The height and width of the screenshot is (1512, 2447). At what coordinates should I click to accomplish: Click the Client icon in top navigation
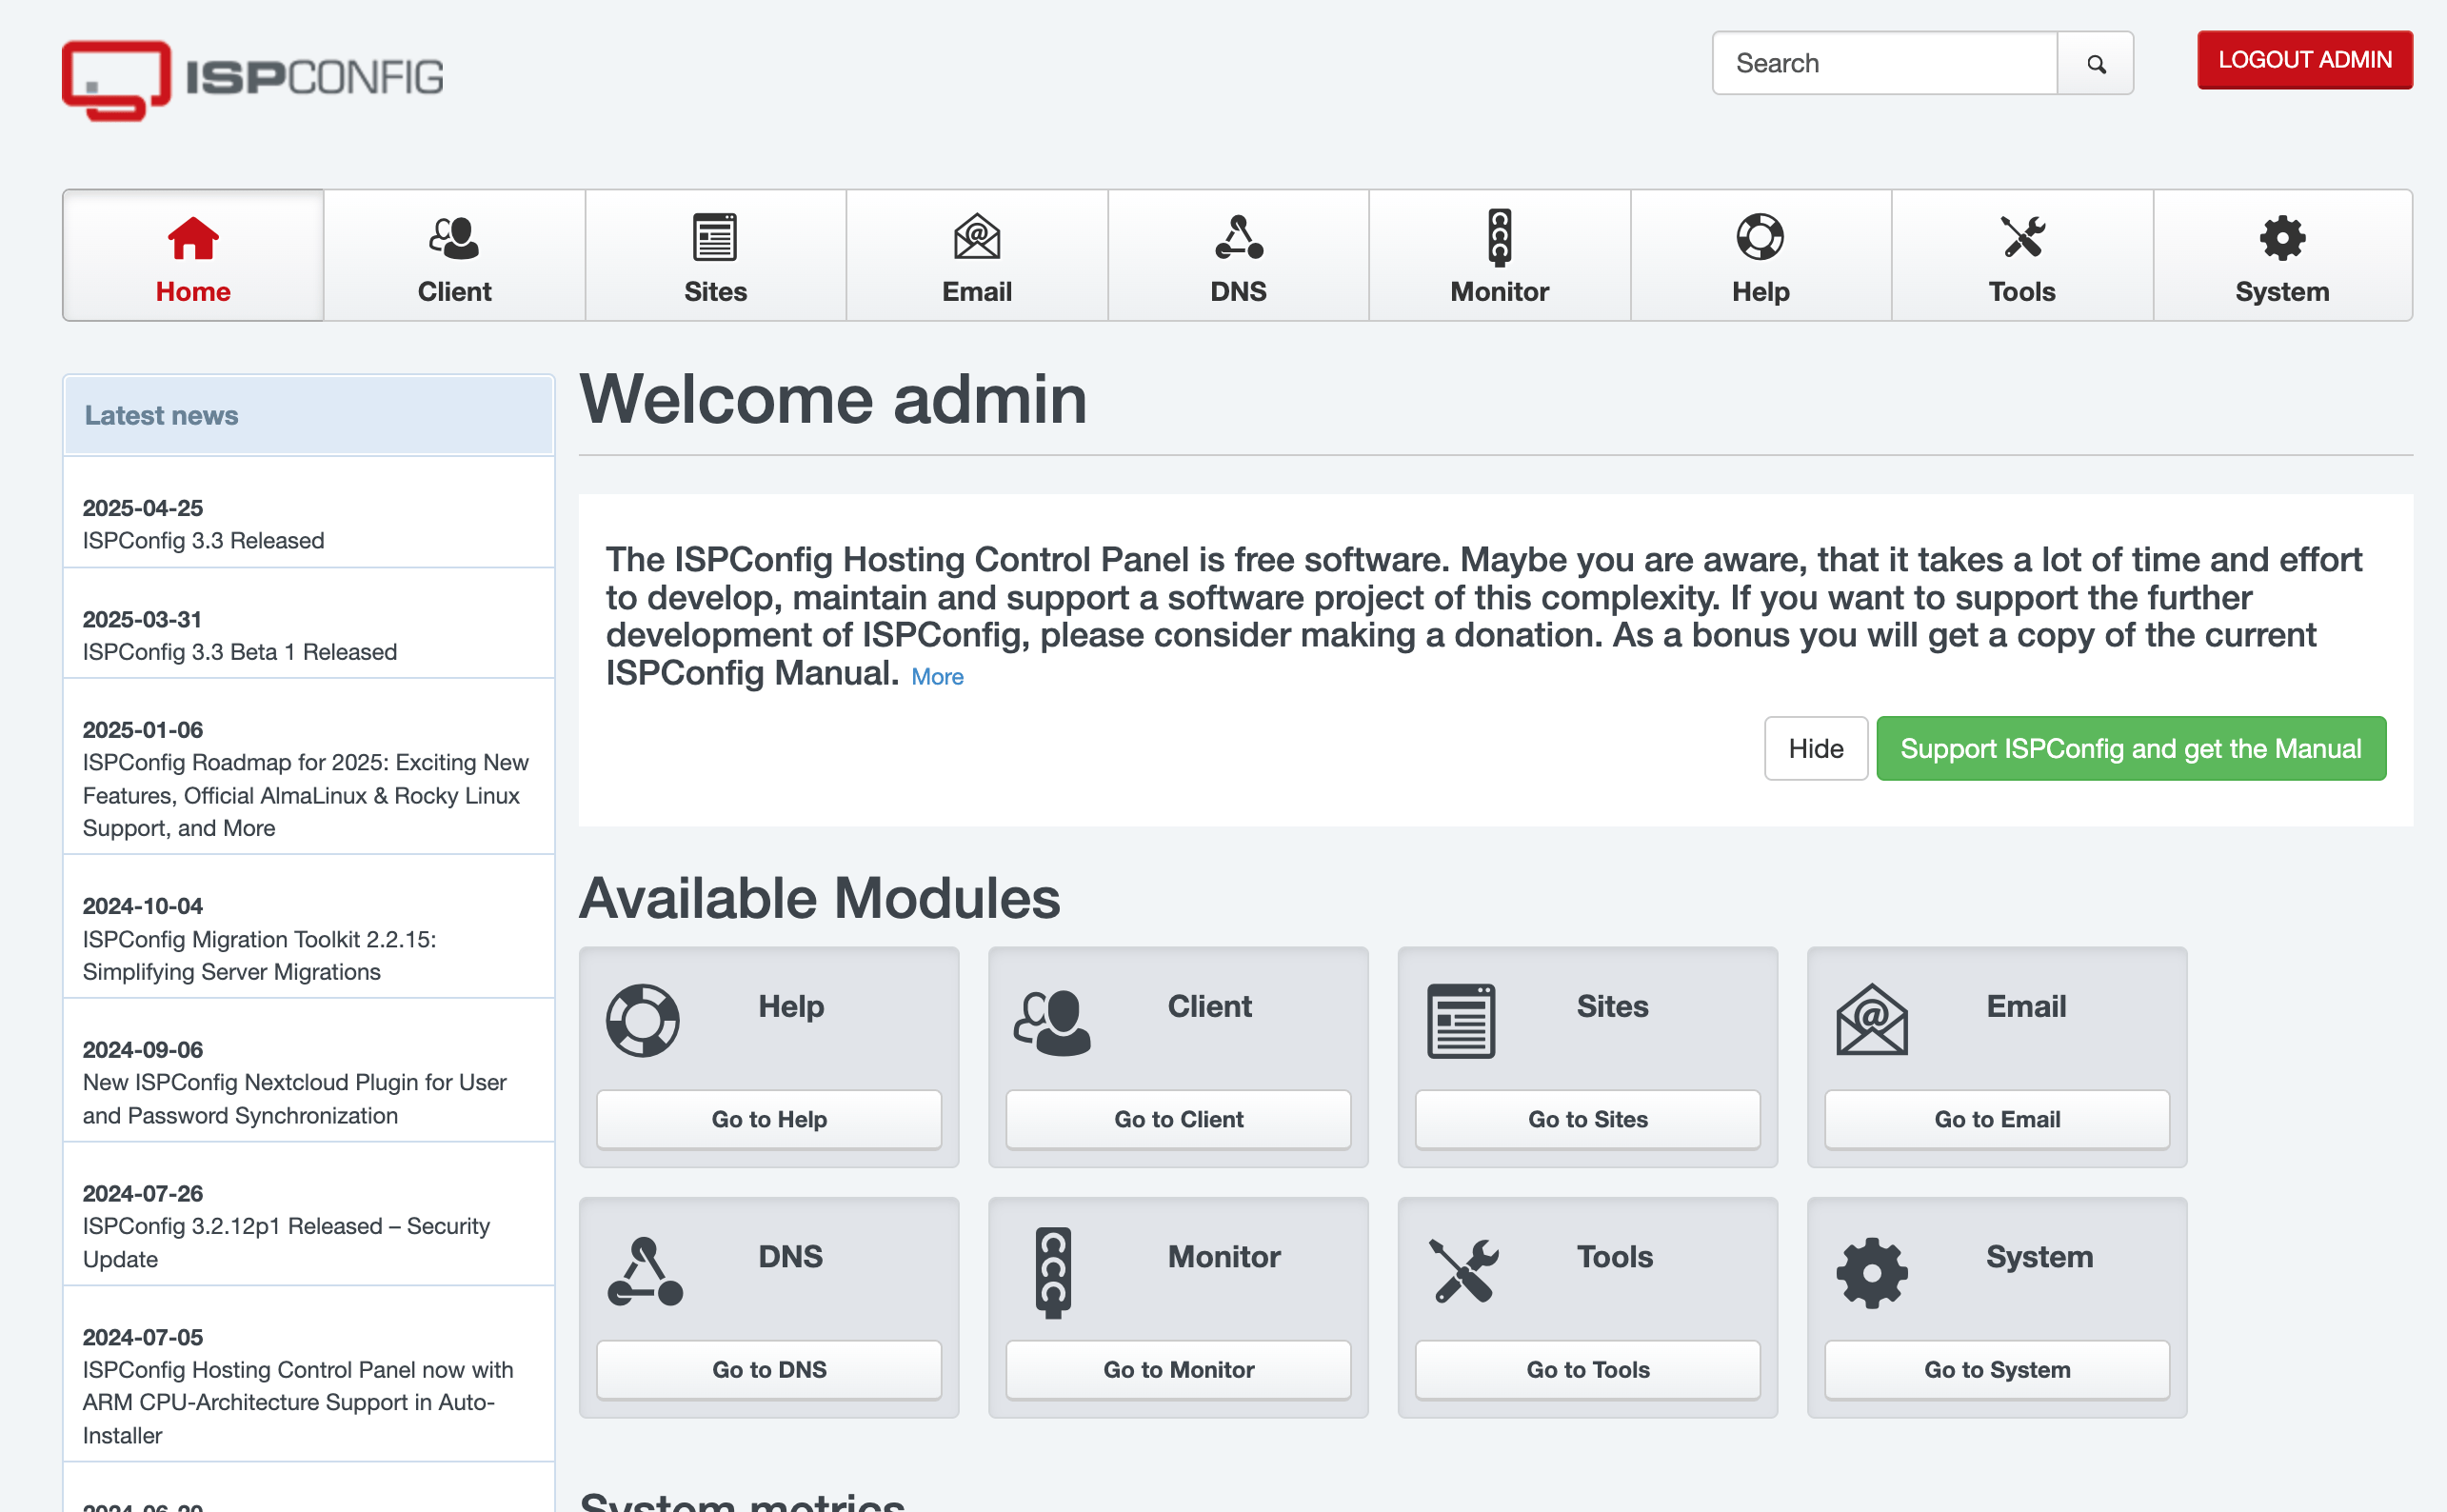pyautogui.click(x=454, y=238)
